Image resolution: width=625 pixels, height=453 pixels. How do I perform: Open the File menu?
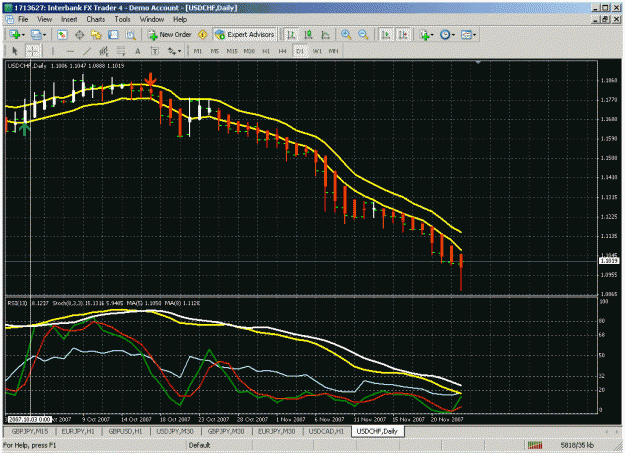pos(23,19)
